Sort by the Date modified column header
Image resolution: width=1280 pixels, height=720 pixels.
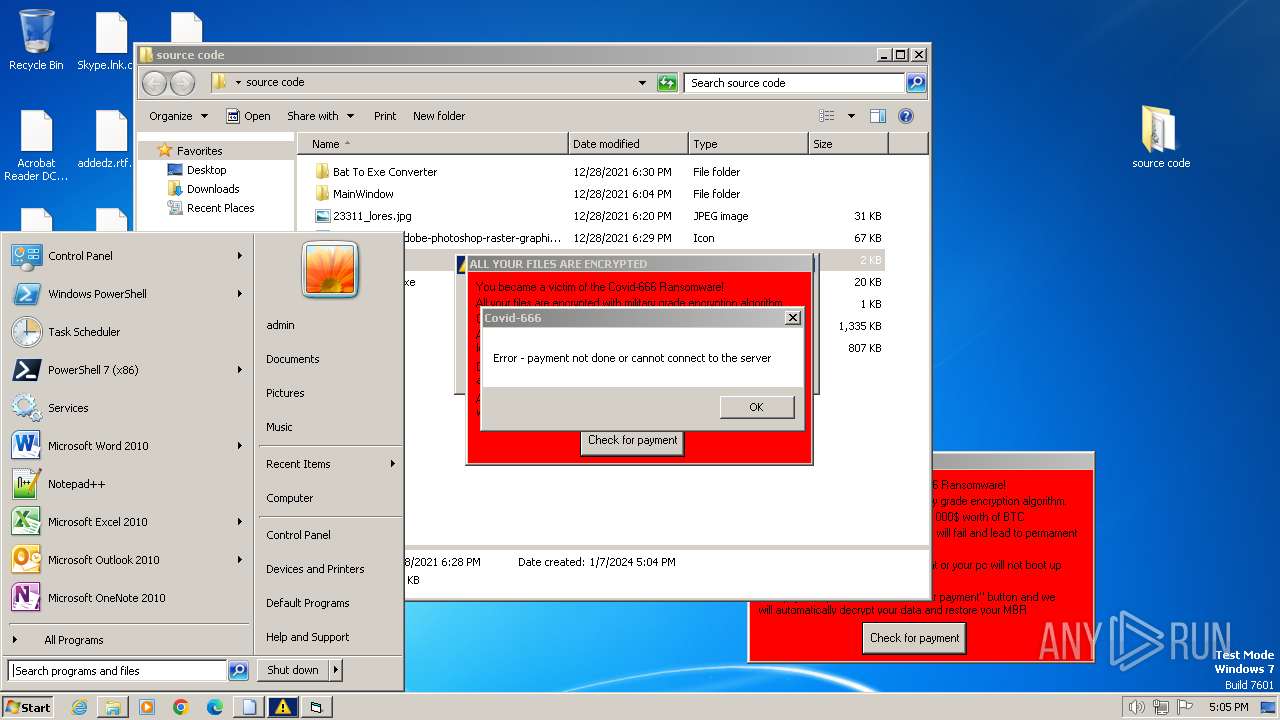[x=628, y=144]
